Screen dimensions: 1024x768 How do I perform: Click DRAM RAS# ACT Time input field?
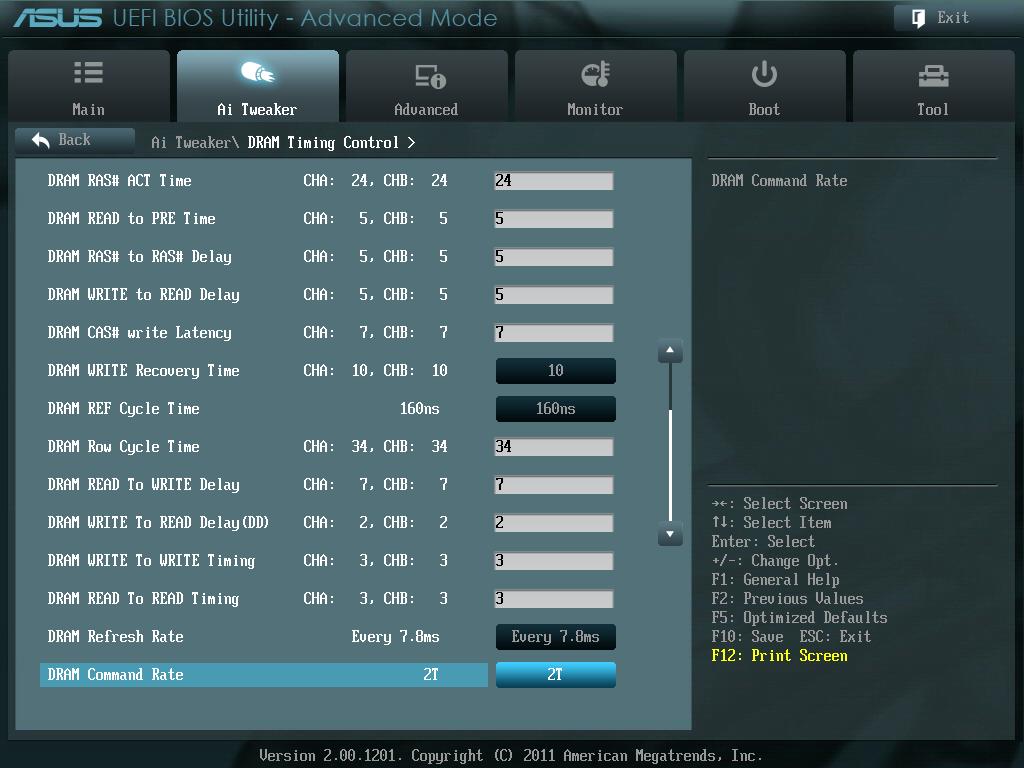[x=554, y=181]
